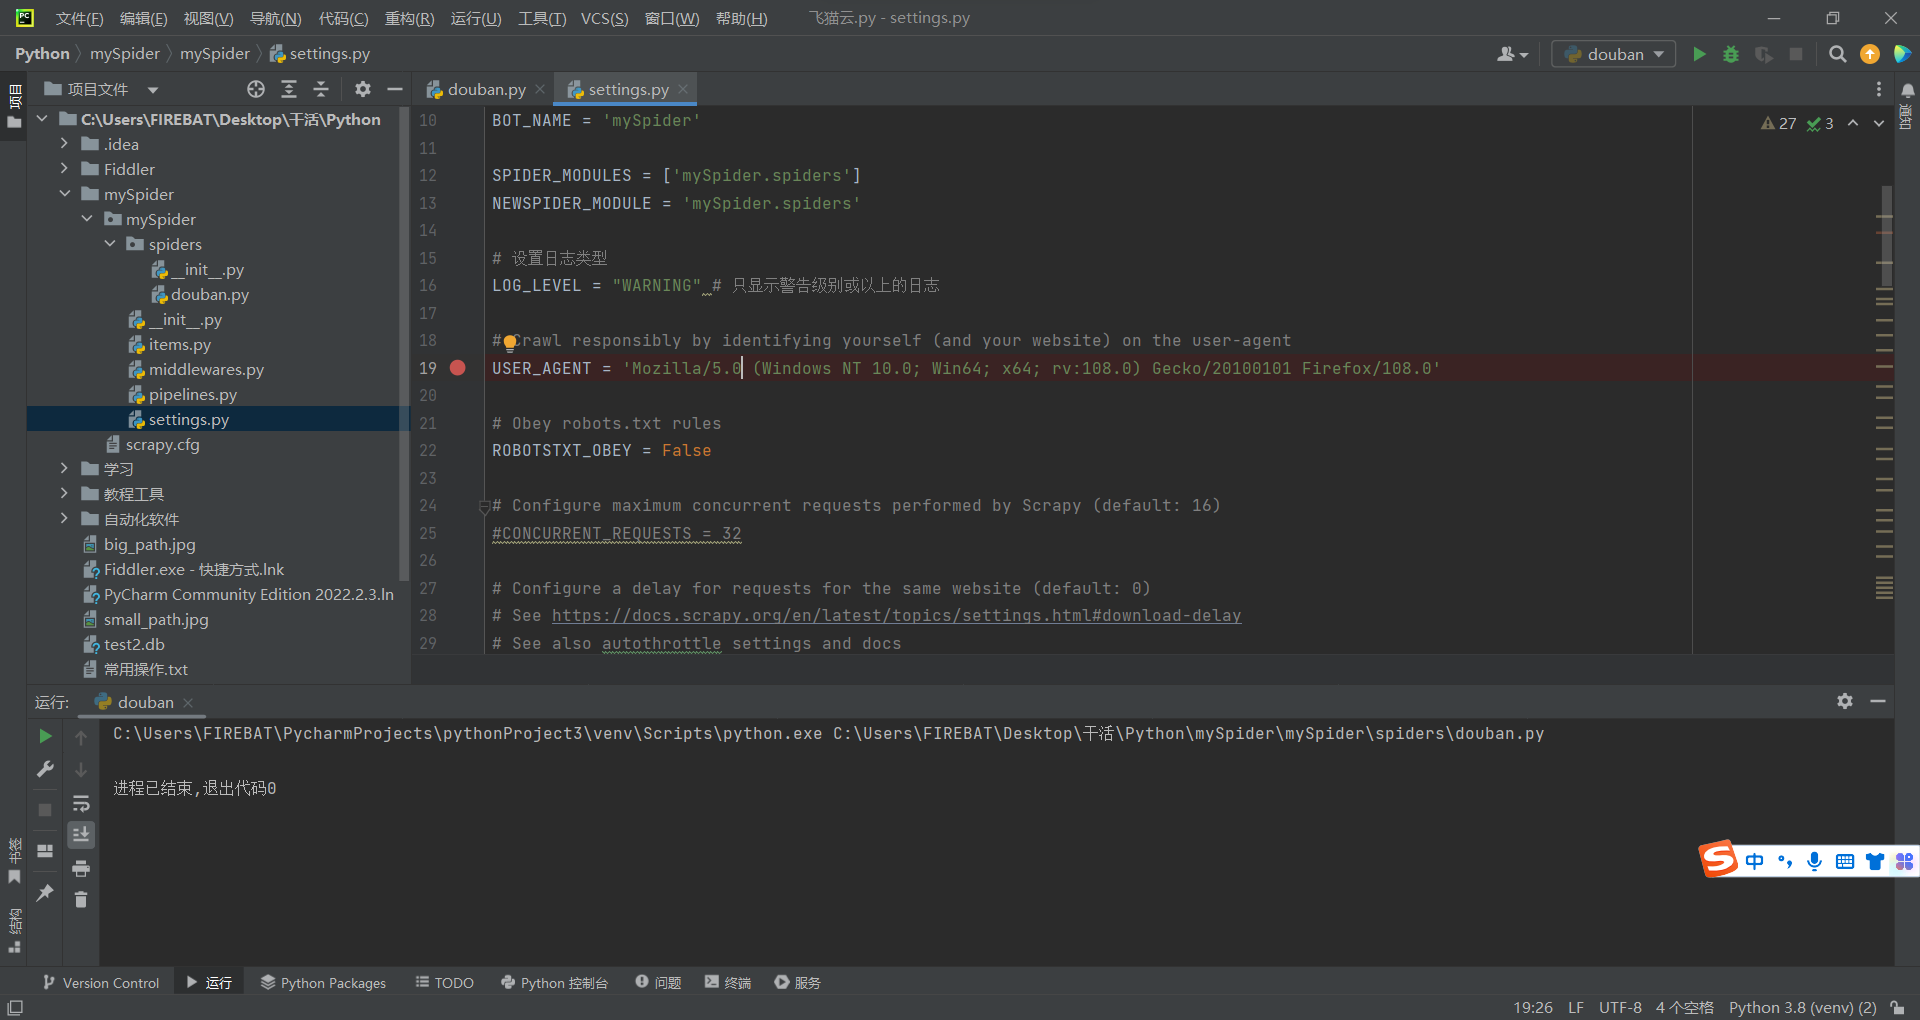Expand the 自动化软件 folder
This screenshot has height=1020, width=1920.
pyautogui.click(x=64, y=519)
